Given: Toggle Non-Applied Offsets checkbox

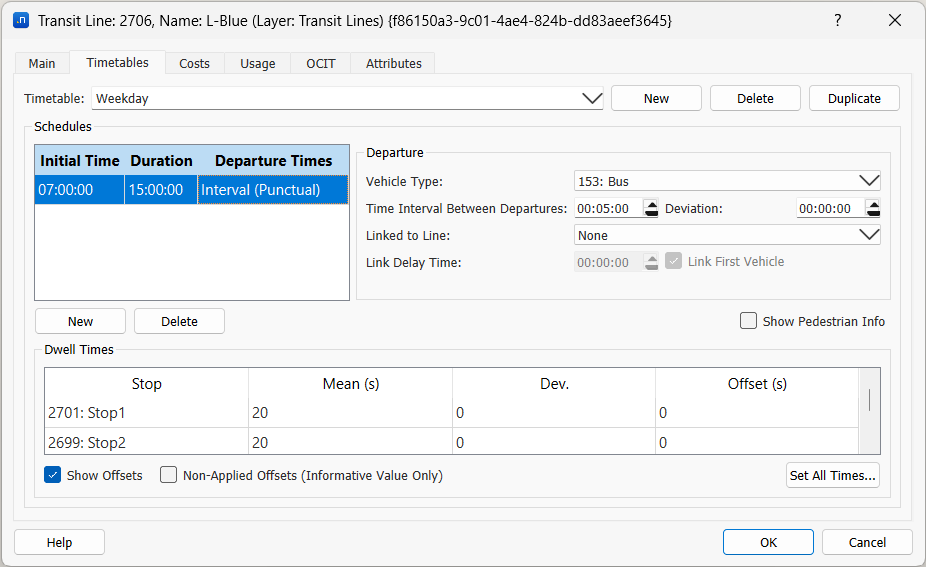Looking at the screenshot, I should (x=169, y=475).
